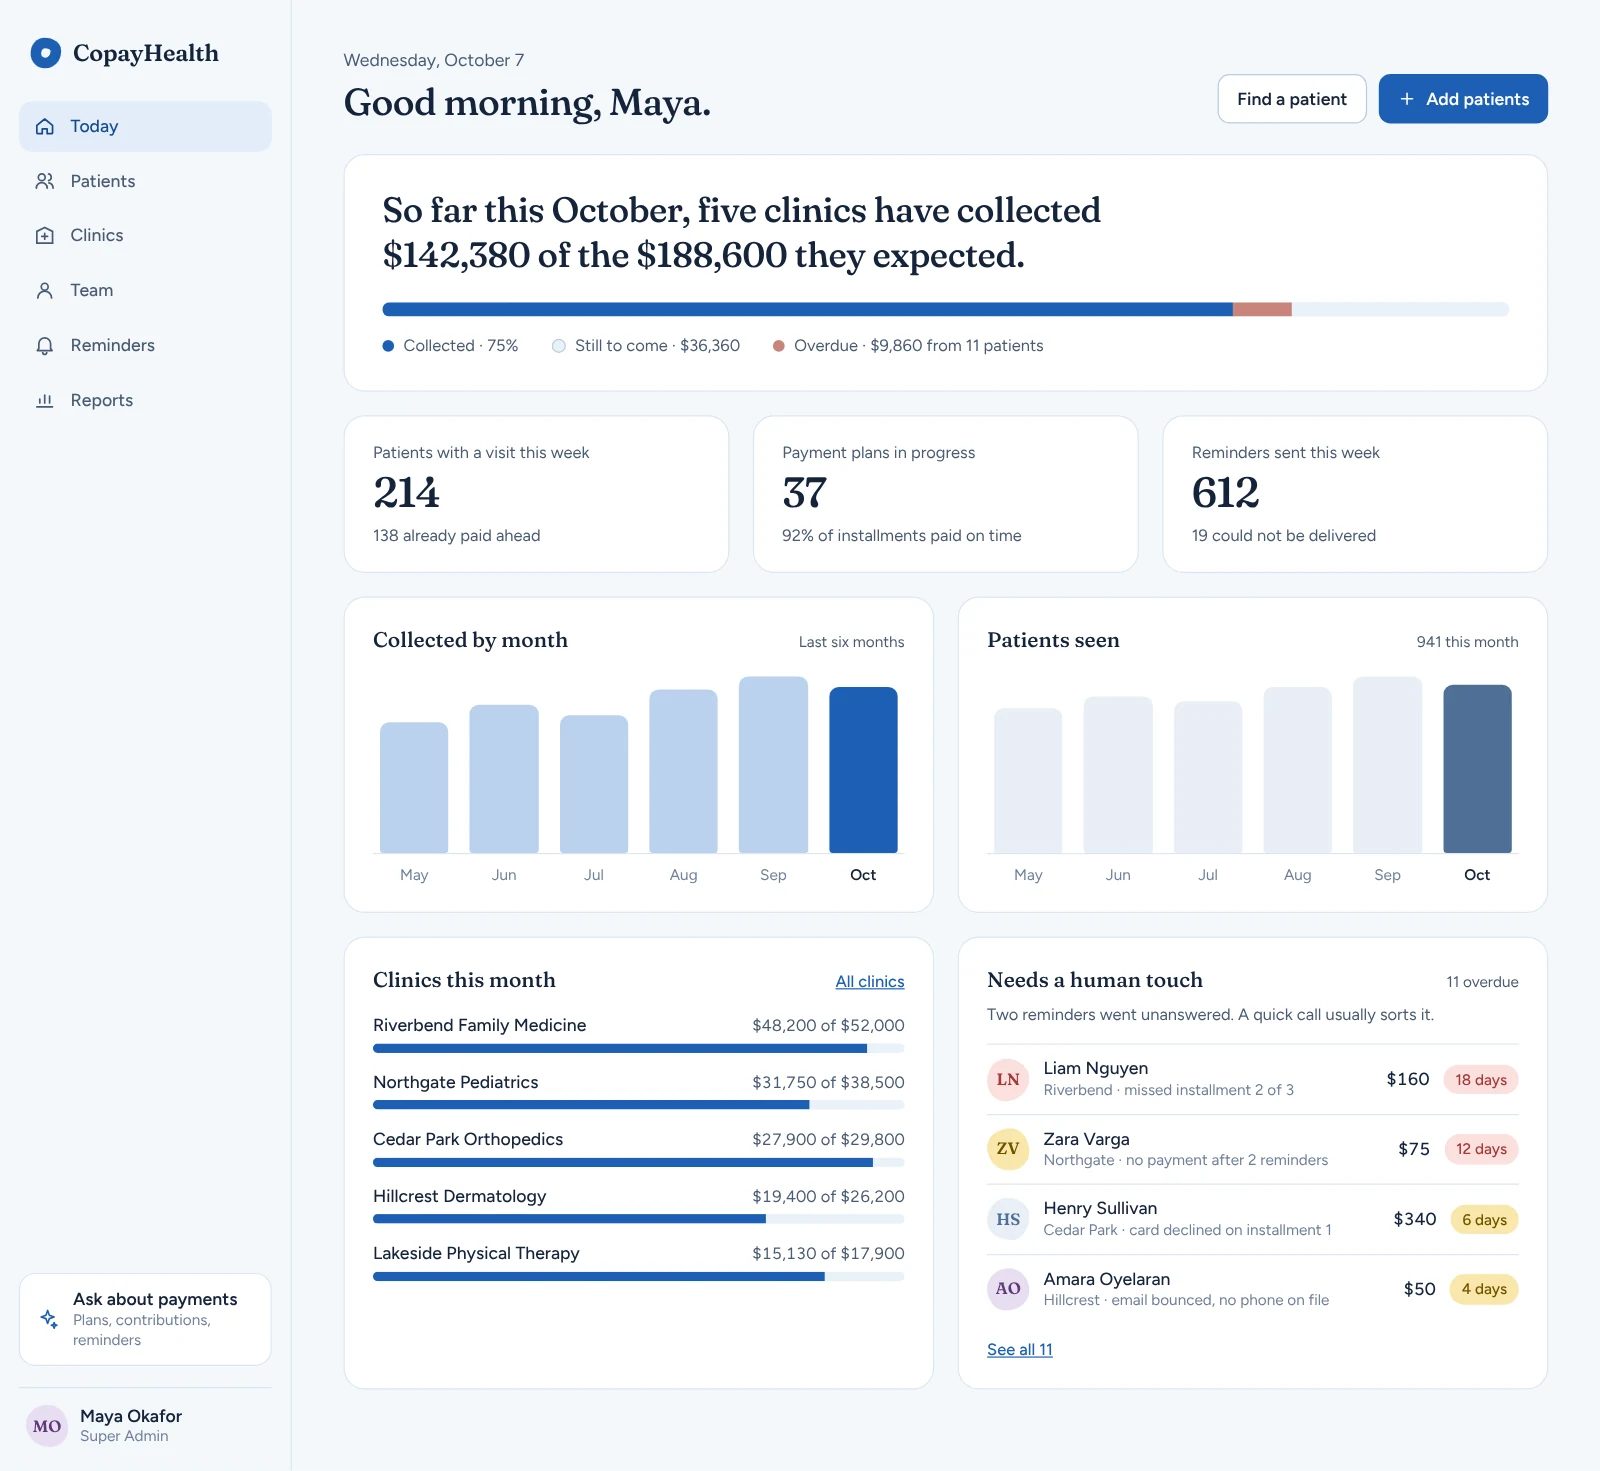Viewport: 1600px width, 1471px height.
Task: Open the Reminders sent this week card
Action: 1355,495
